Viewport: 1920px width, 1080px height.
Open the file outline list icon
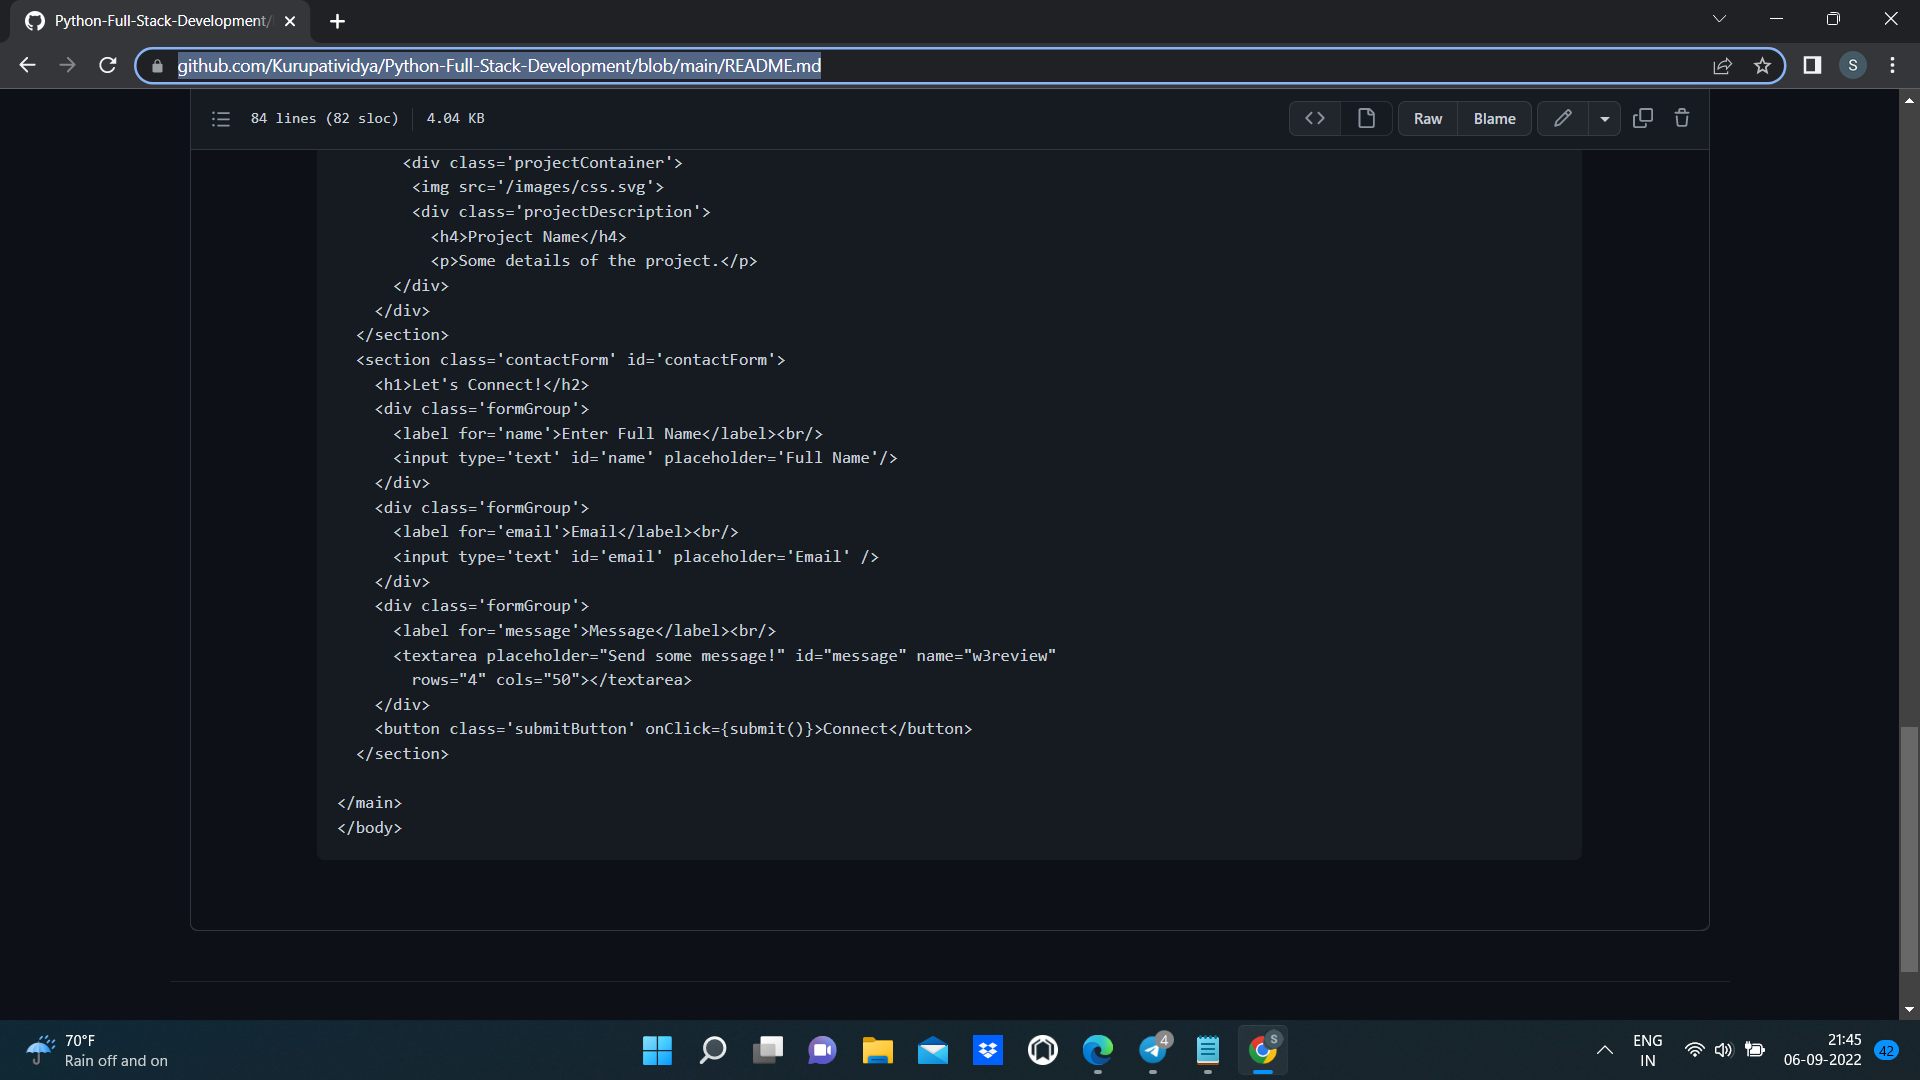(x=221, y=119)
